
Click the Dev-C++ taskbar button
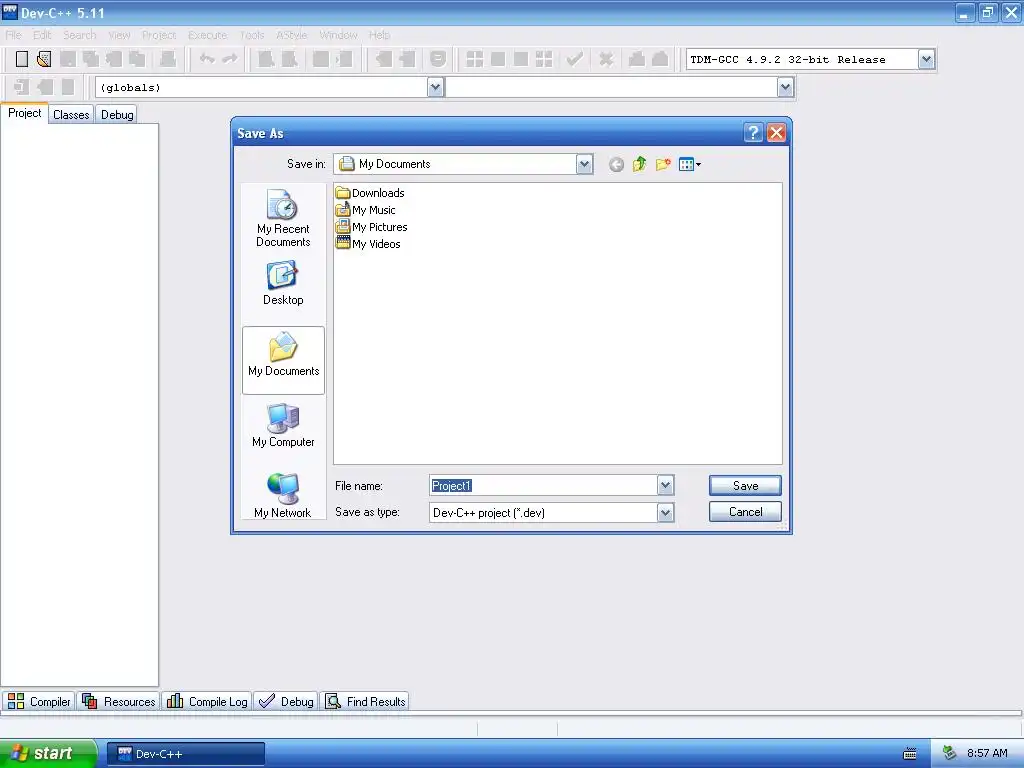click(185, 754)
